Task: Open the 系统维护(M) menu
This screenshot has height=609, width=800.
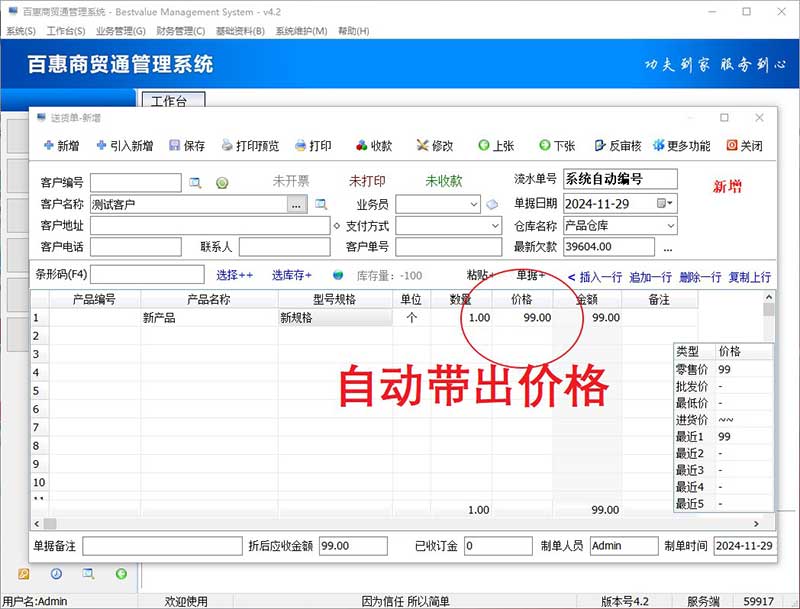Action: pyautogui.click(x=302, y=31)
